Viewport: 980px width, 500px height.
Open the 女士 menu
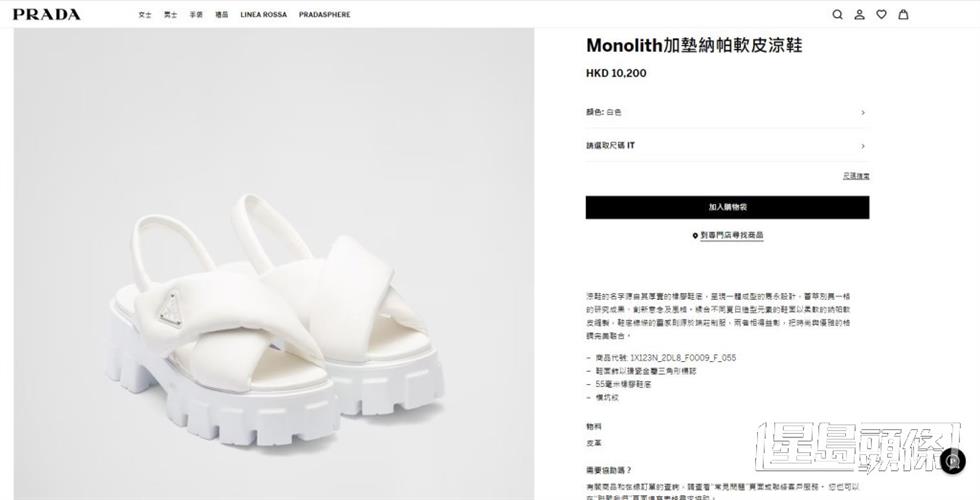pyautogui.click(x=145, y=14)
